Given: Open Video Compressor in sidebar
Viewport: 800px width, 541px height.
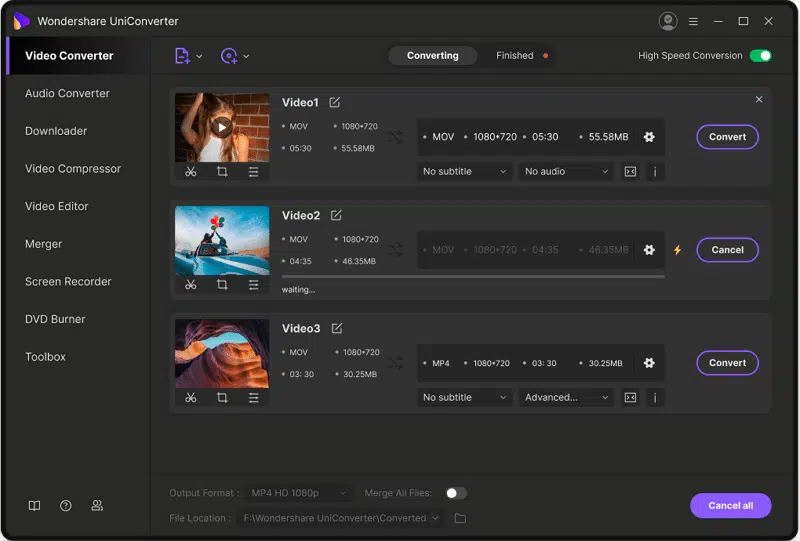Looking at the screenshot, I should [73, 168].
